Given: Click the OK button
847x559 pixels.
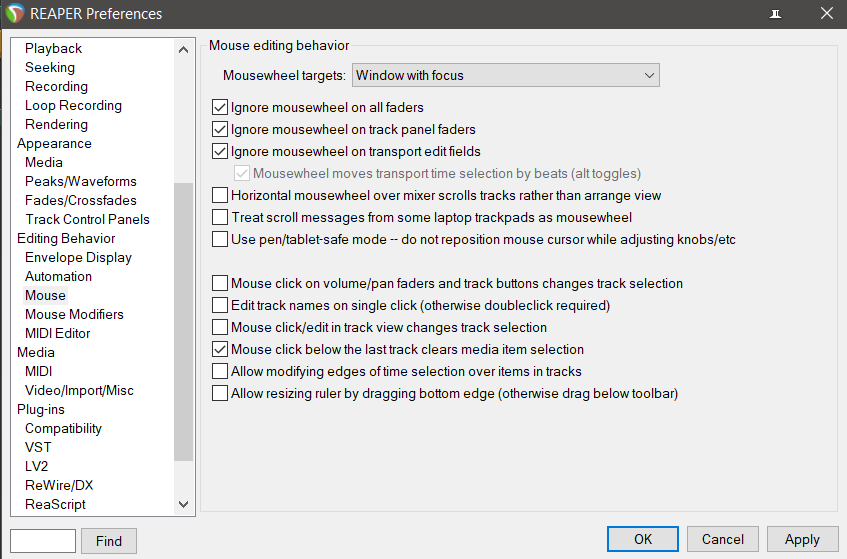Looking at the screenshot, I should click(643, 539).
